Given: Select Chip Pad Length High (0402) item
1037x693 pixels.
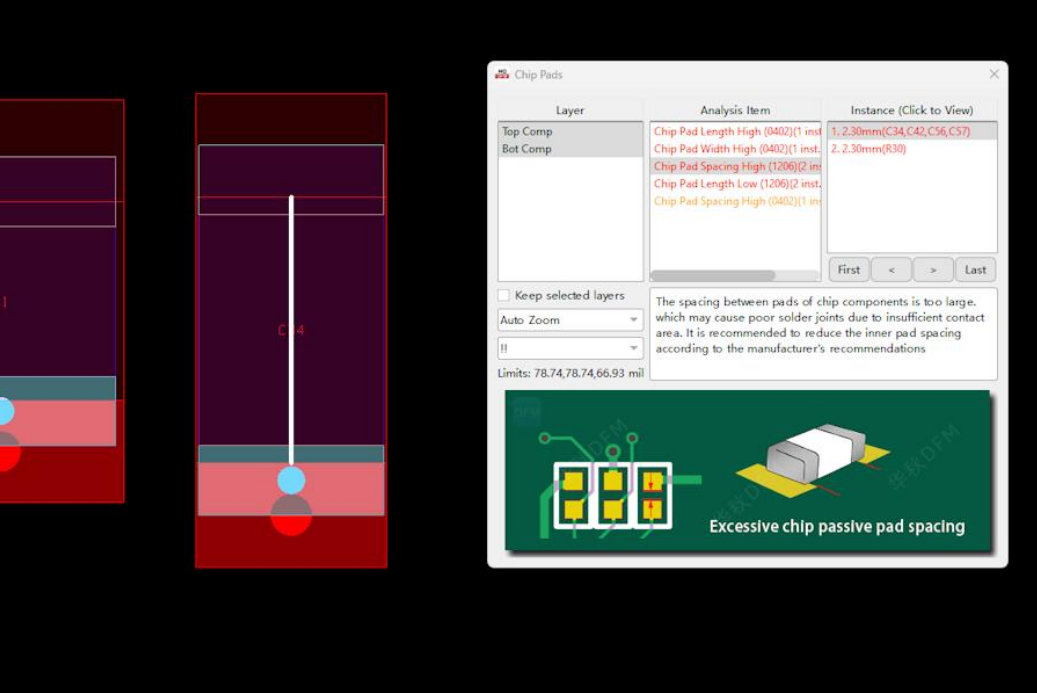Looking at the screenshot, I should click(x=736, y=131).
